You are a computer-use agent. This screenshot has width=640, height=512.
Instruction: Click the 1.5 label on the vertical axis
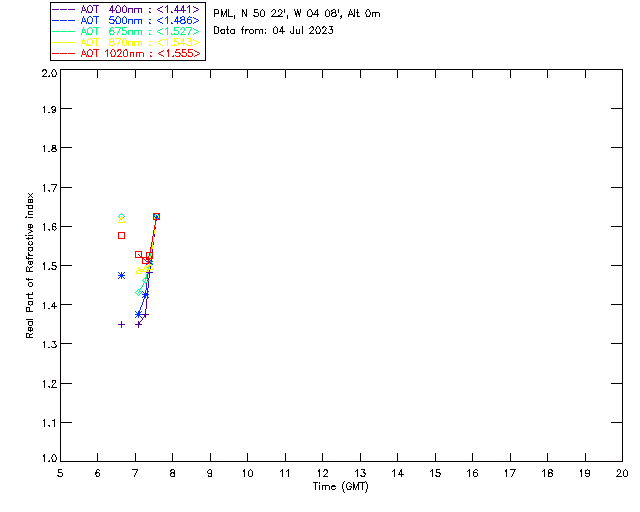click(49, 266)
